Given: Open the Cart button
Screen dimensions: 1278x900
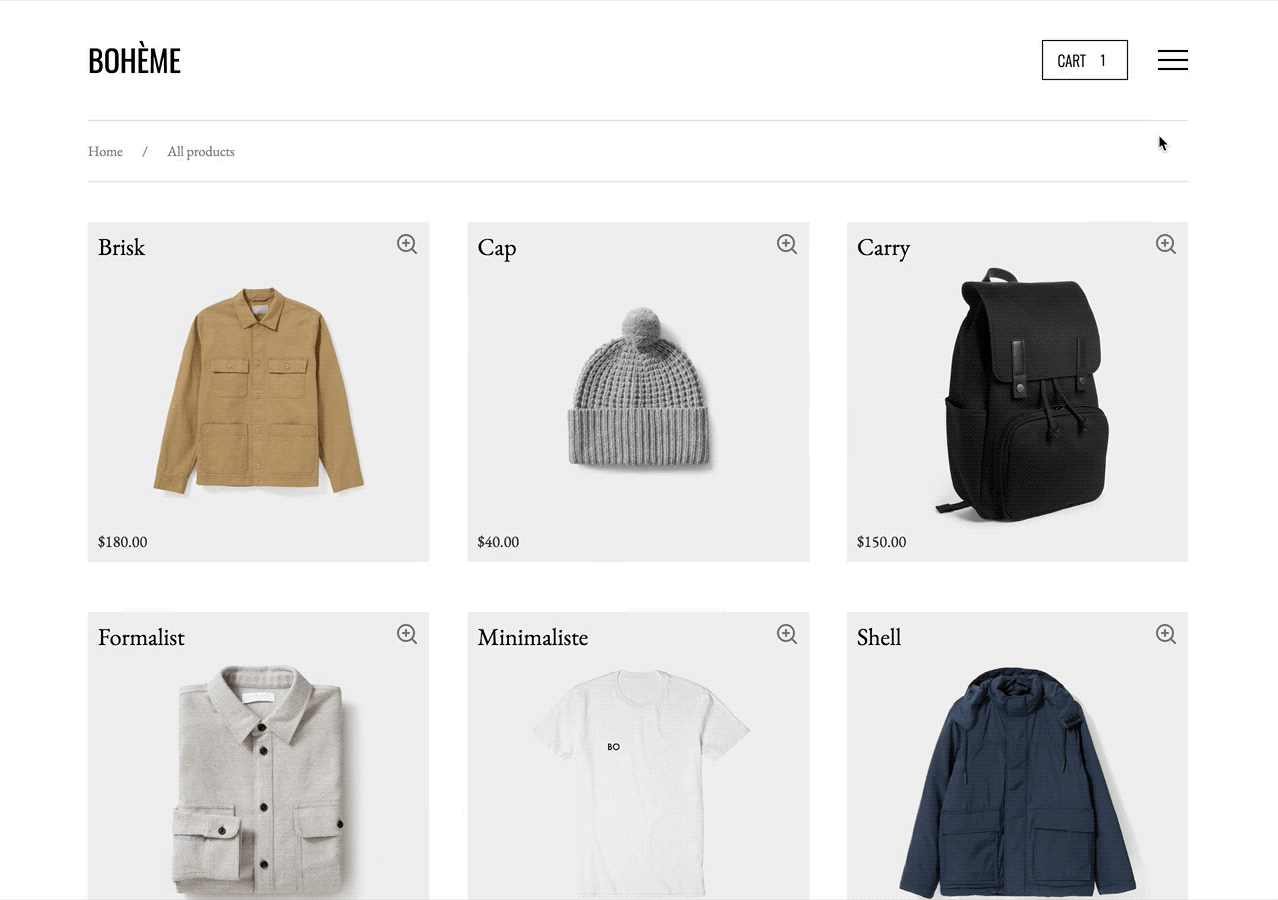Looking at the screenshot, I should (x=1084, y=60).
